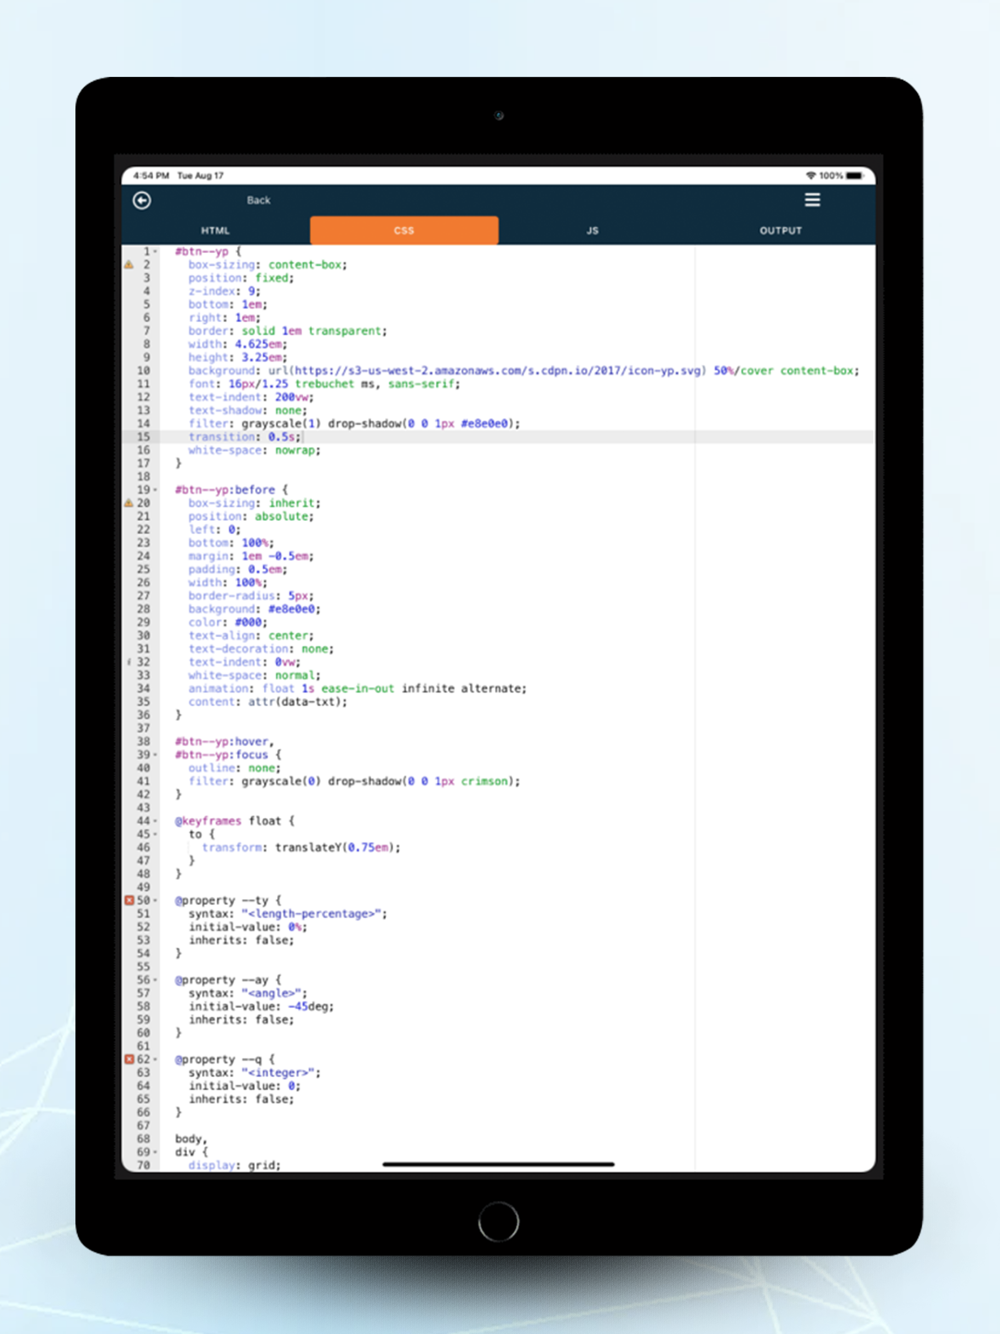Collapse @property --ty fold at line 50
The height and width of the screenshot is (1334, 1000).
(156, 901)
